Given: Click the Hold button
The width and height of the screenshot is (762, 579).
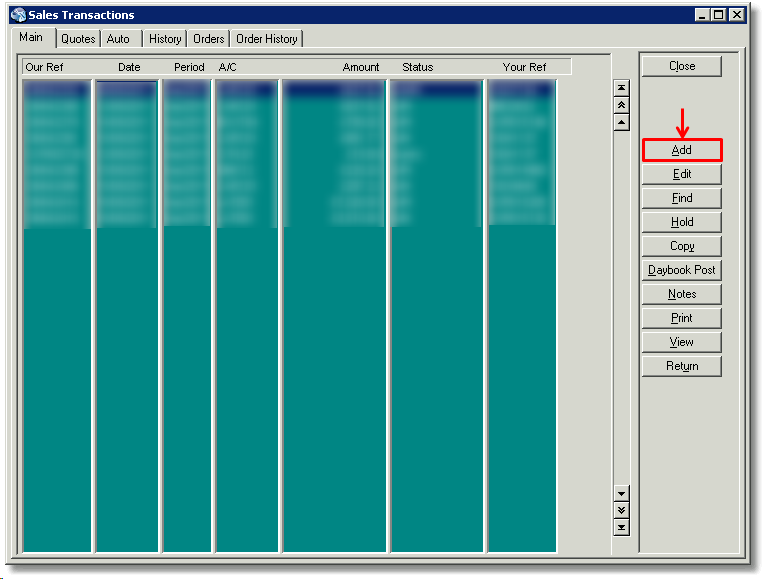Looking at the screenshot, I should coord(682,222).
